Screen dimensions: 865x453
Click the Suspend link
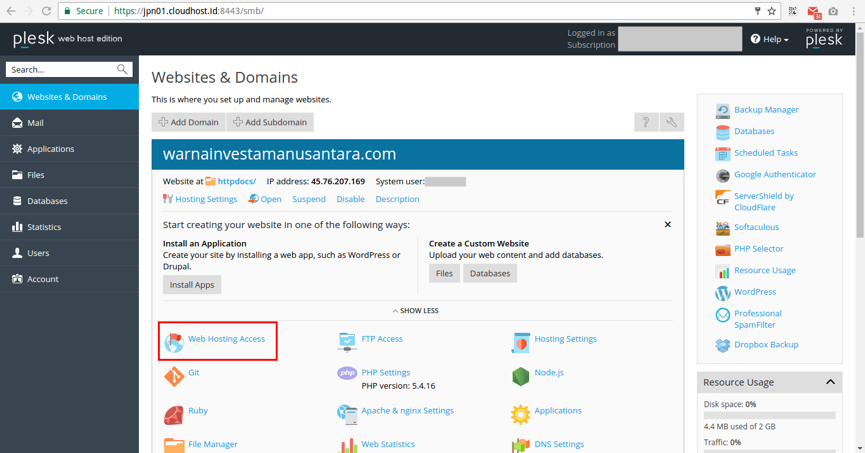309,199
